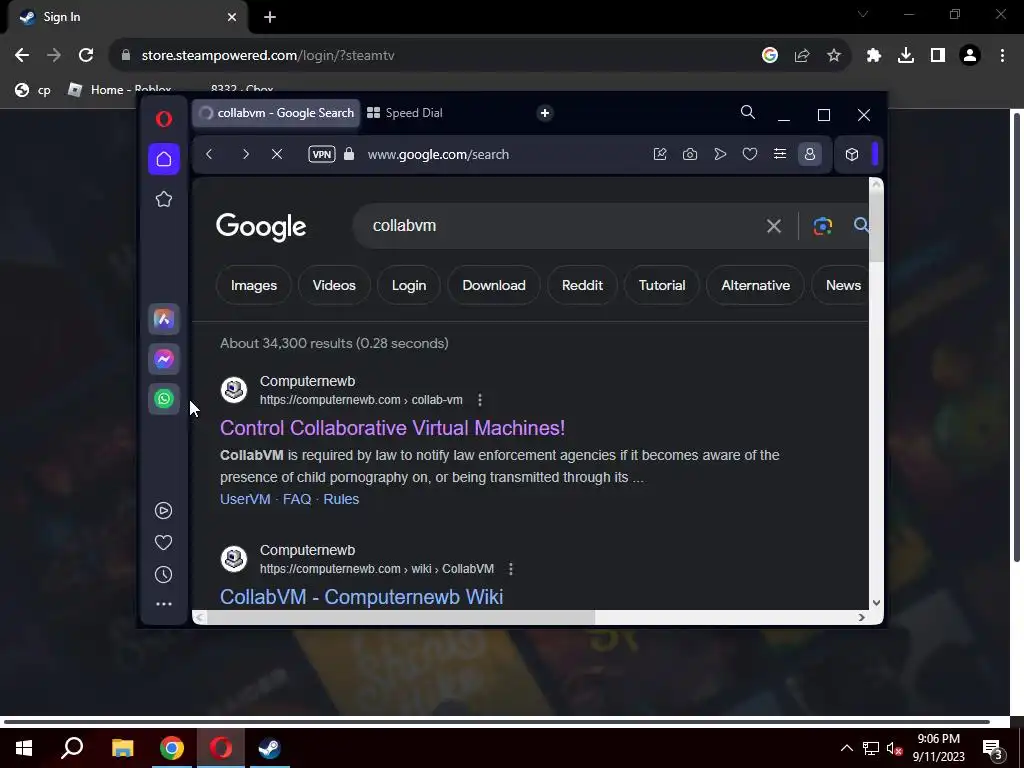The image size is (1024, 768).
Task: Add new tab in Opera
Action: point(545,113)
